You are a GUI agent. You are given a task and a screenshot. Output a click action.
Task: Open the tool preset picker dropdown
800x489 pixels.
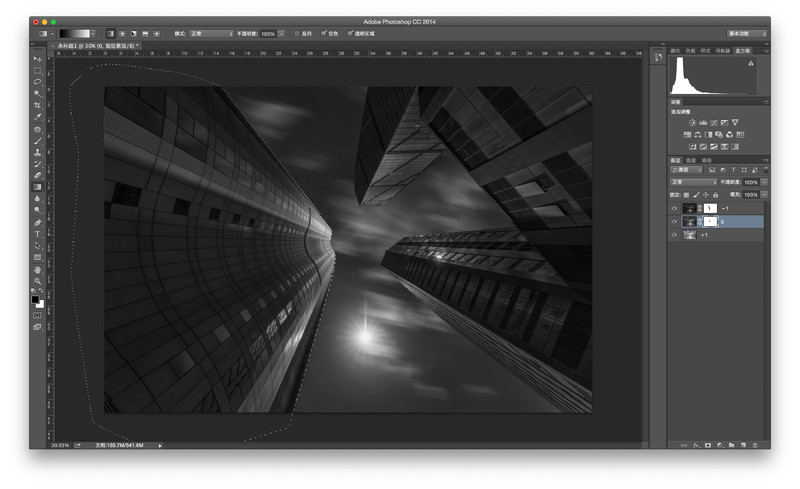point(52,34)
